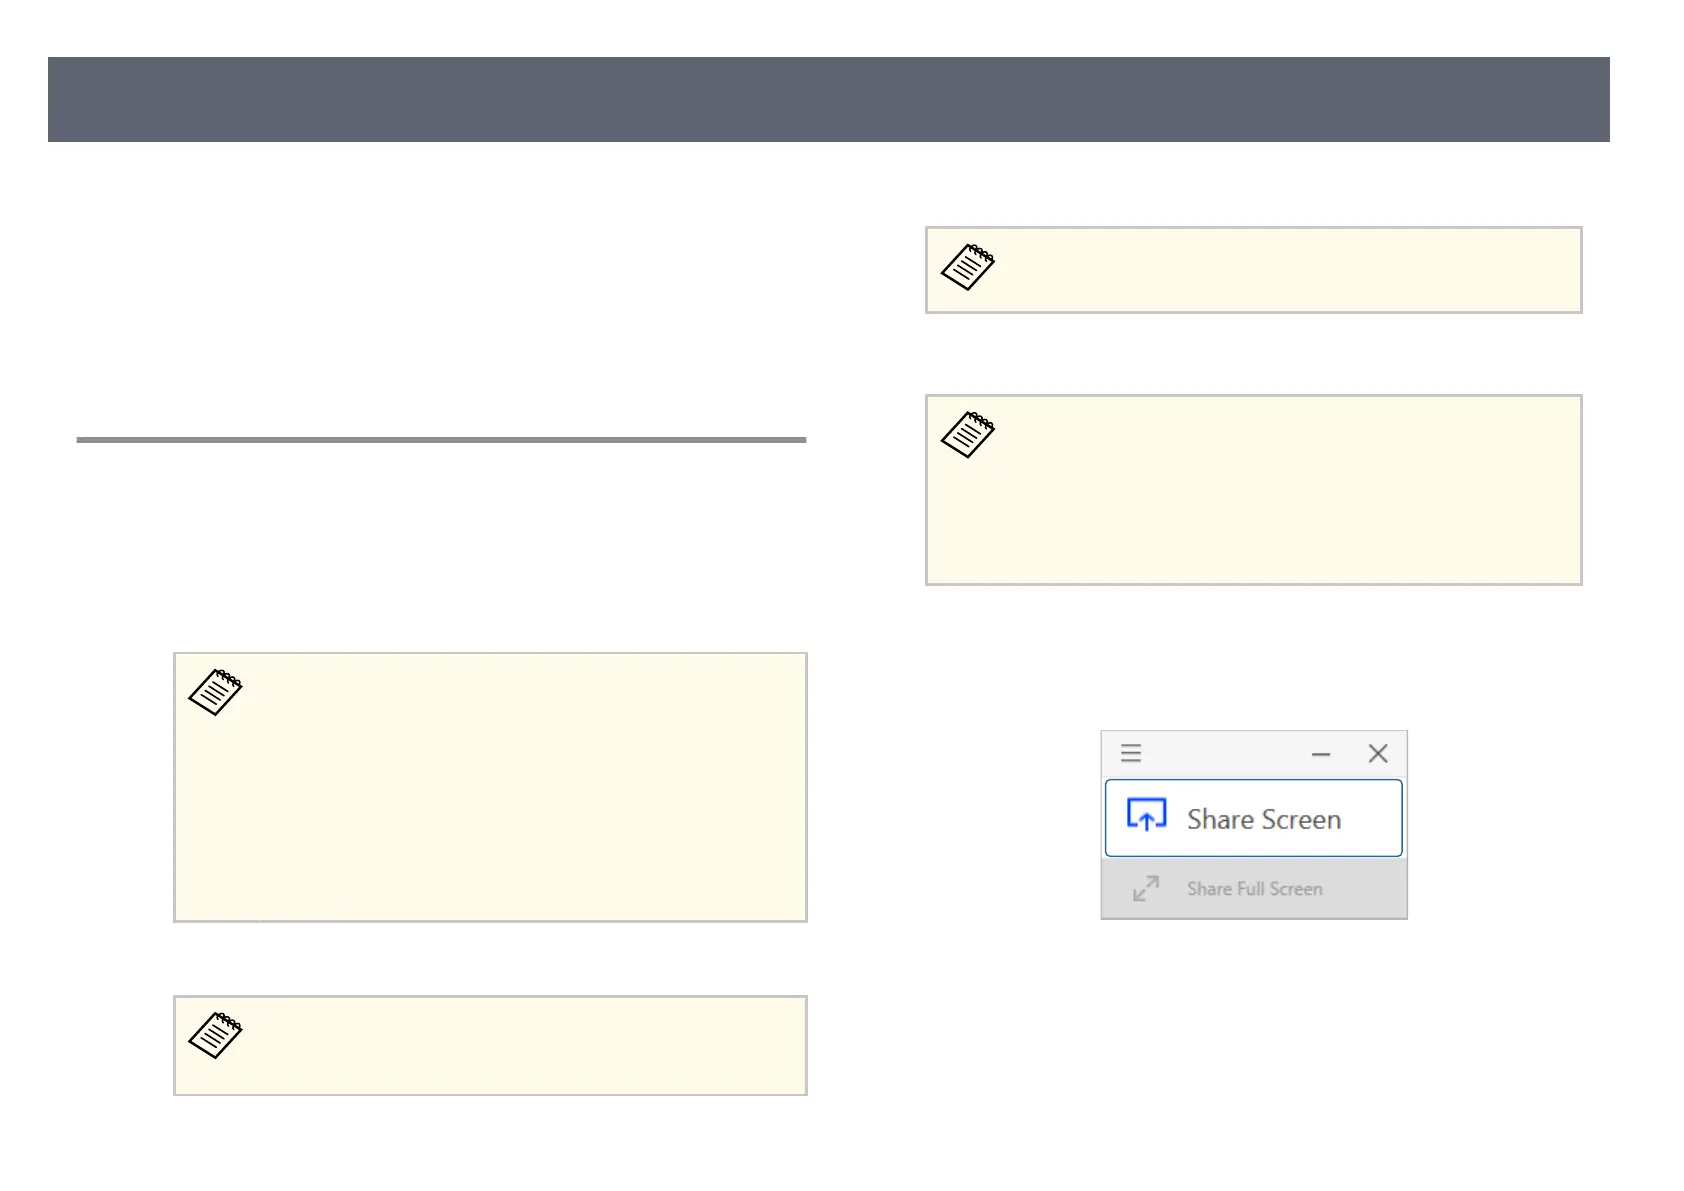Click notepad icon in the bottom-left note box

point(215,1035)
